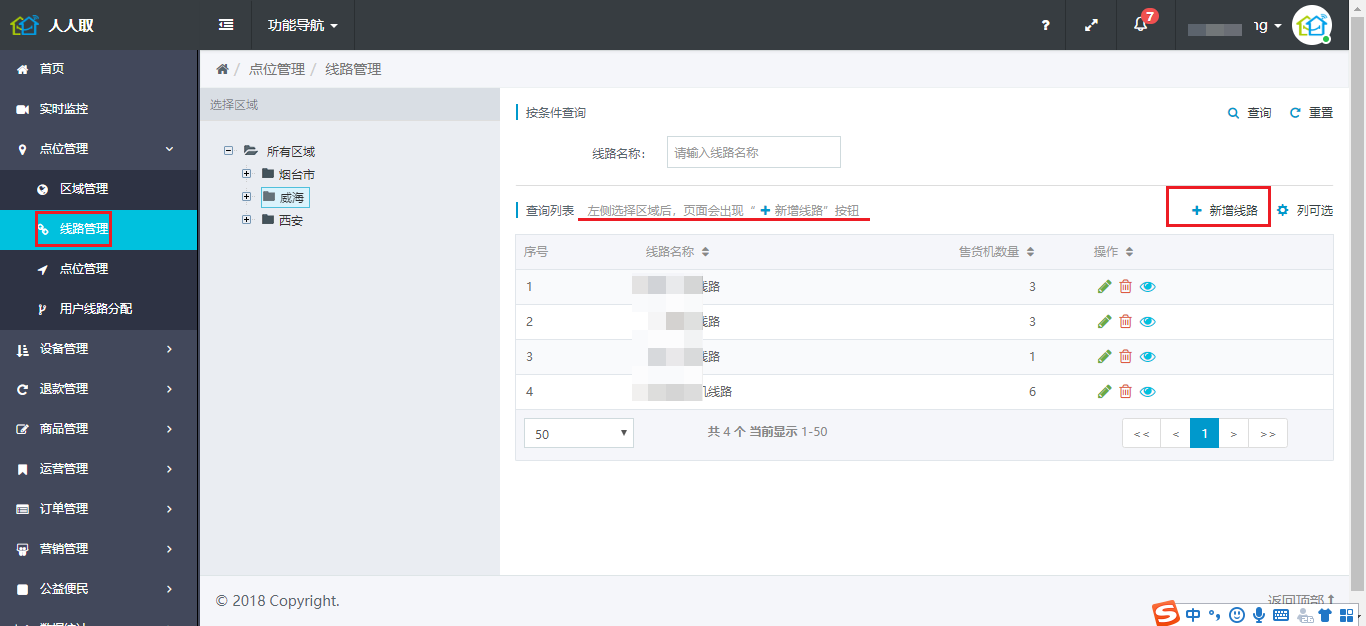Screen dimensions: 1366x626
Task: Open the page size 50 dropdown
Action: click(x=579, y=433)
